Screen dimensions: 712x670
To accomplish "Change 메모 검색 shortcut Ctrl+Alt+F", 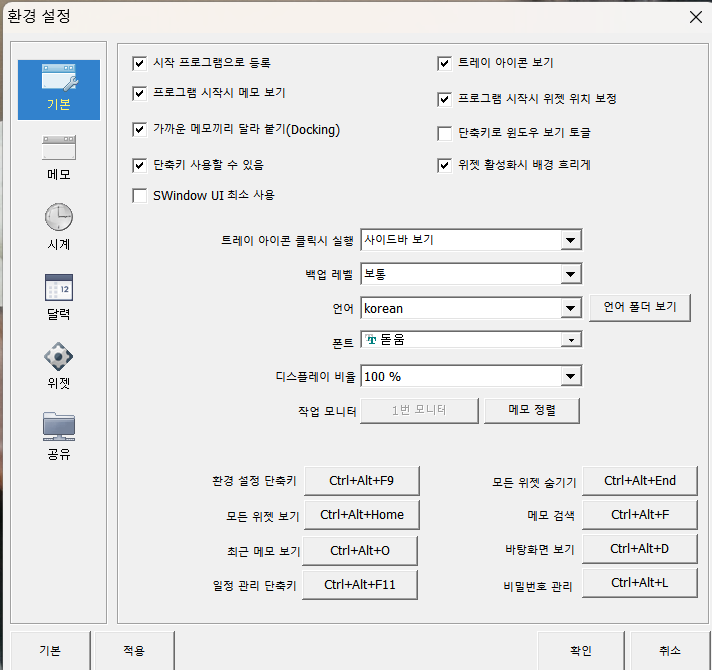I will pyautogui.click(x=640, y=515).
